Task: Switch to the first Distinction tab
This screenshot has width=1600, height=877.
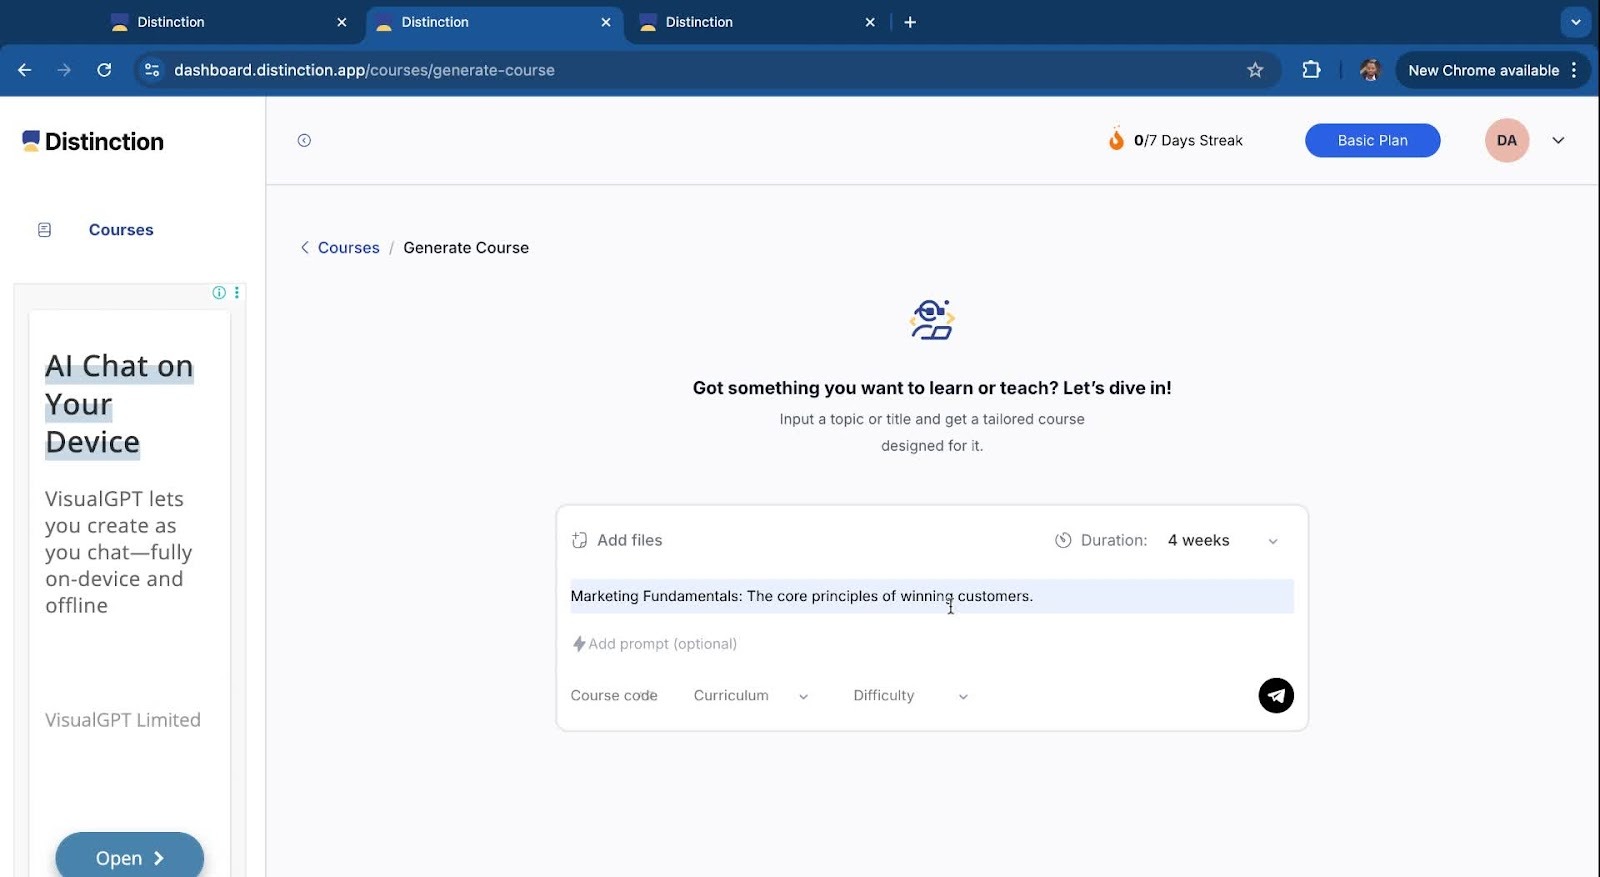Action: 171,22
